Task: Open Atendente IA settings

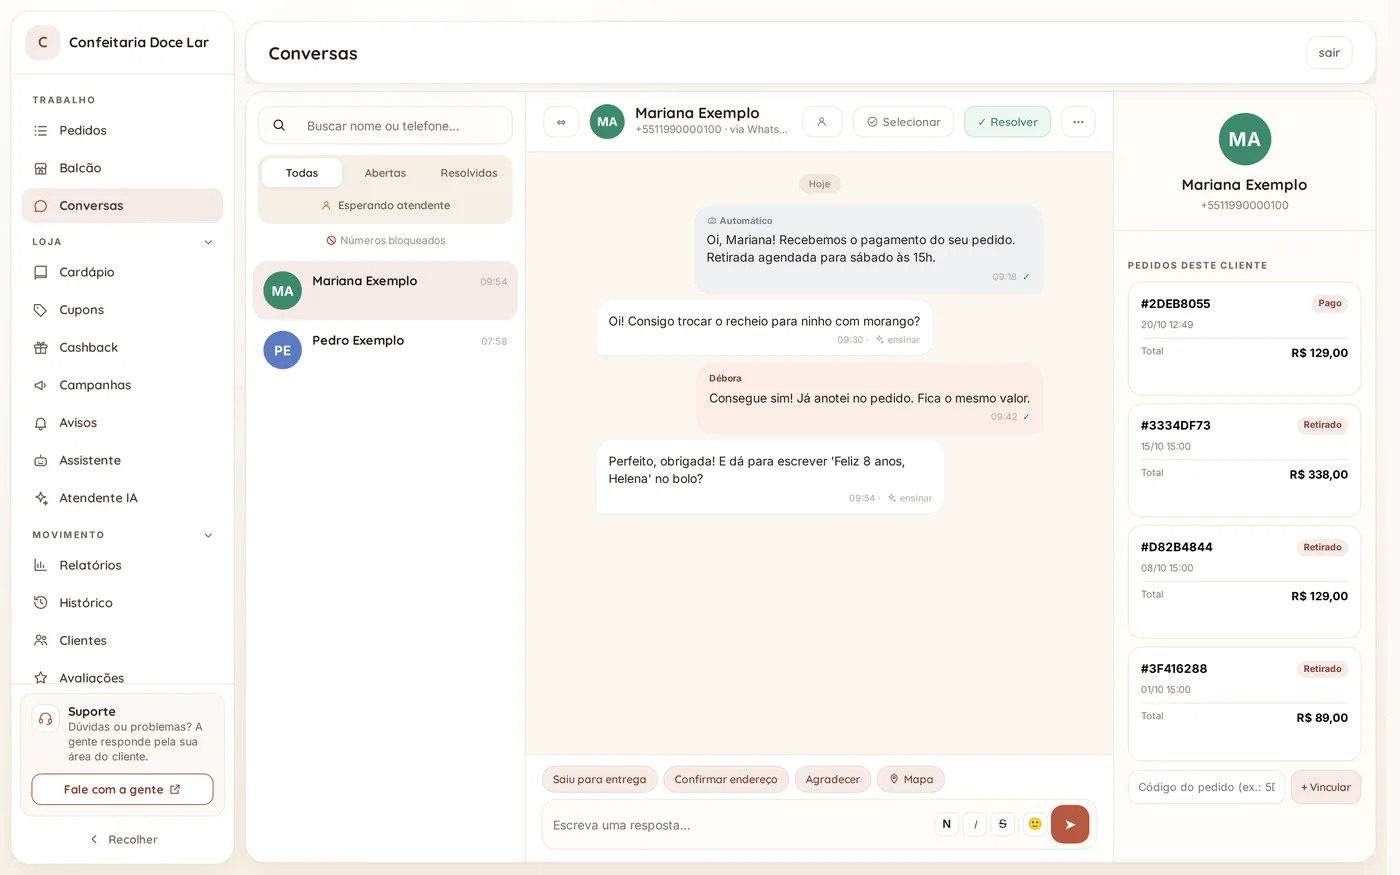Action: tap(122, 498)
